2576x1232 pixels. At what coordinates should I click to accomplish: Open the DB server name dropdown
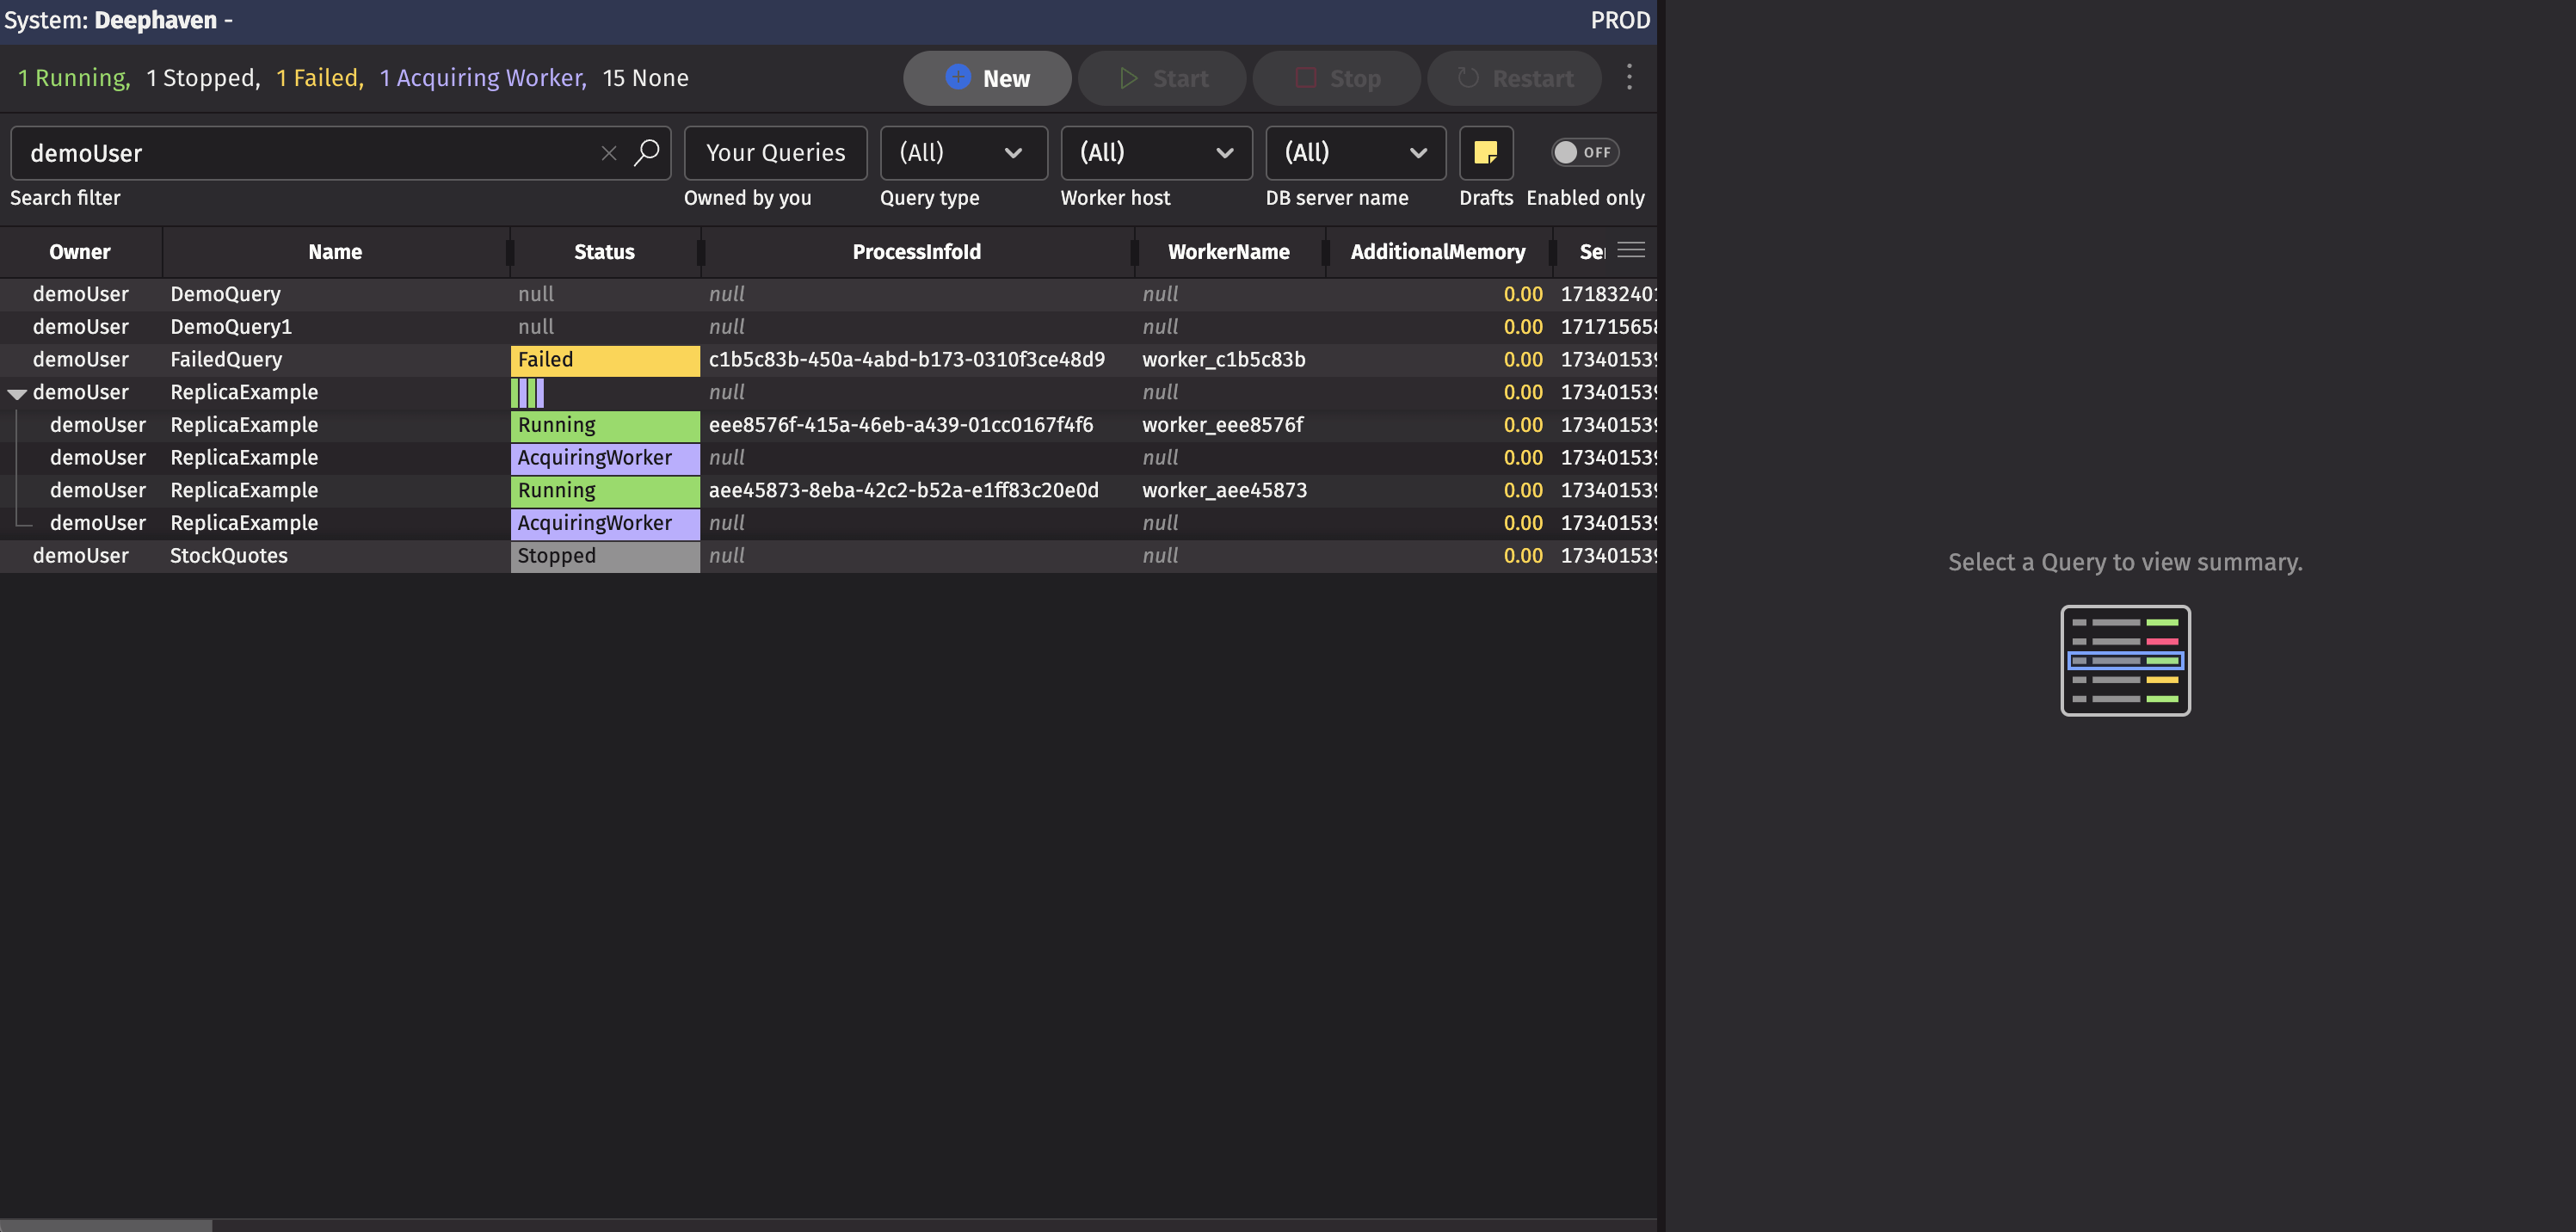coord(1355,153)
